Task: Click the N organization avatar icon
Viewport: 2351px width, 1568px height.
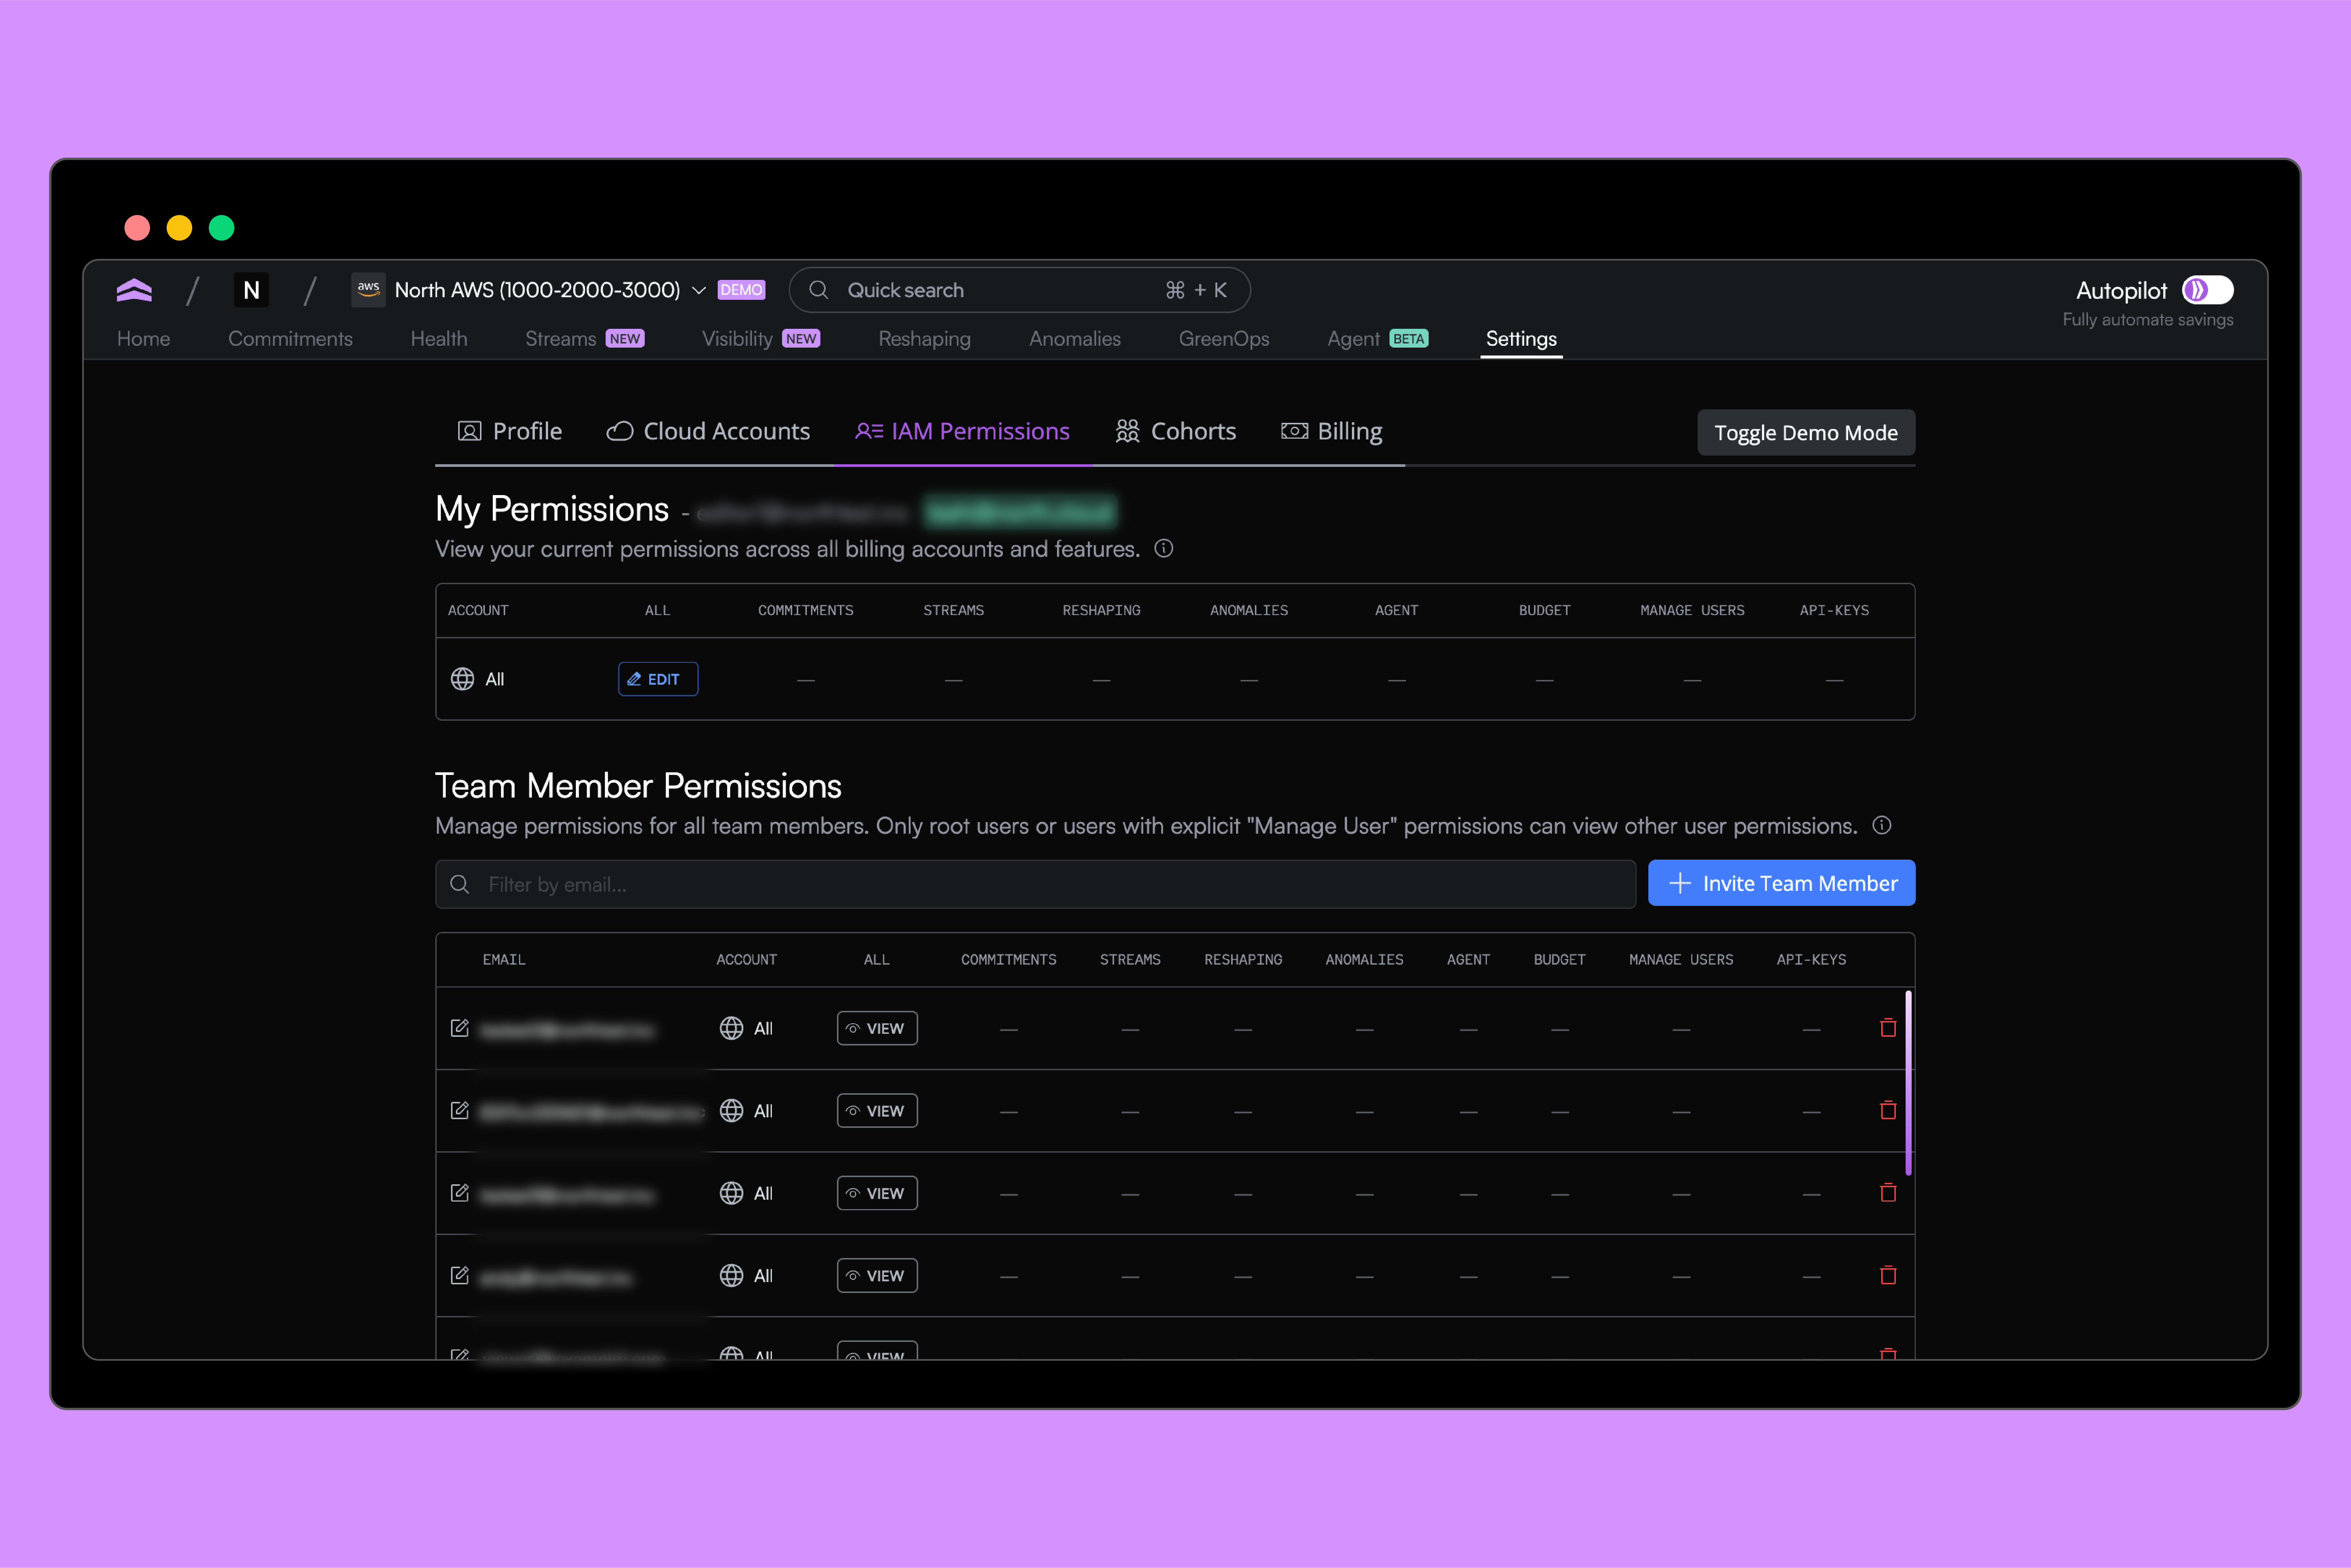Action: pyautogui.click(x=251, y=290)
